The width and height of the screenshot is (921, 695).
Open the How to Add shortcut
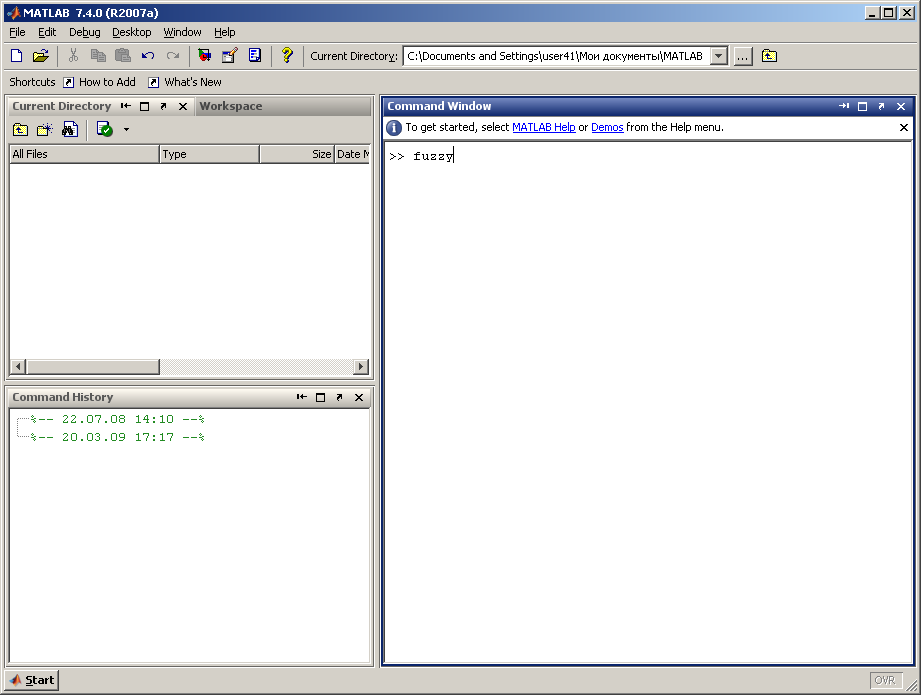tap(99, 82)
